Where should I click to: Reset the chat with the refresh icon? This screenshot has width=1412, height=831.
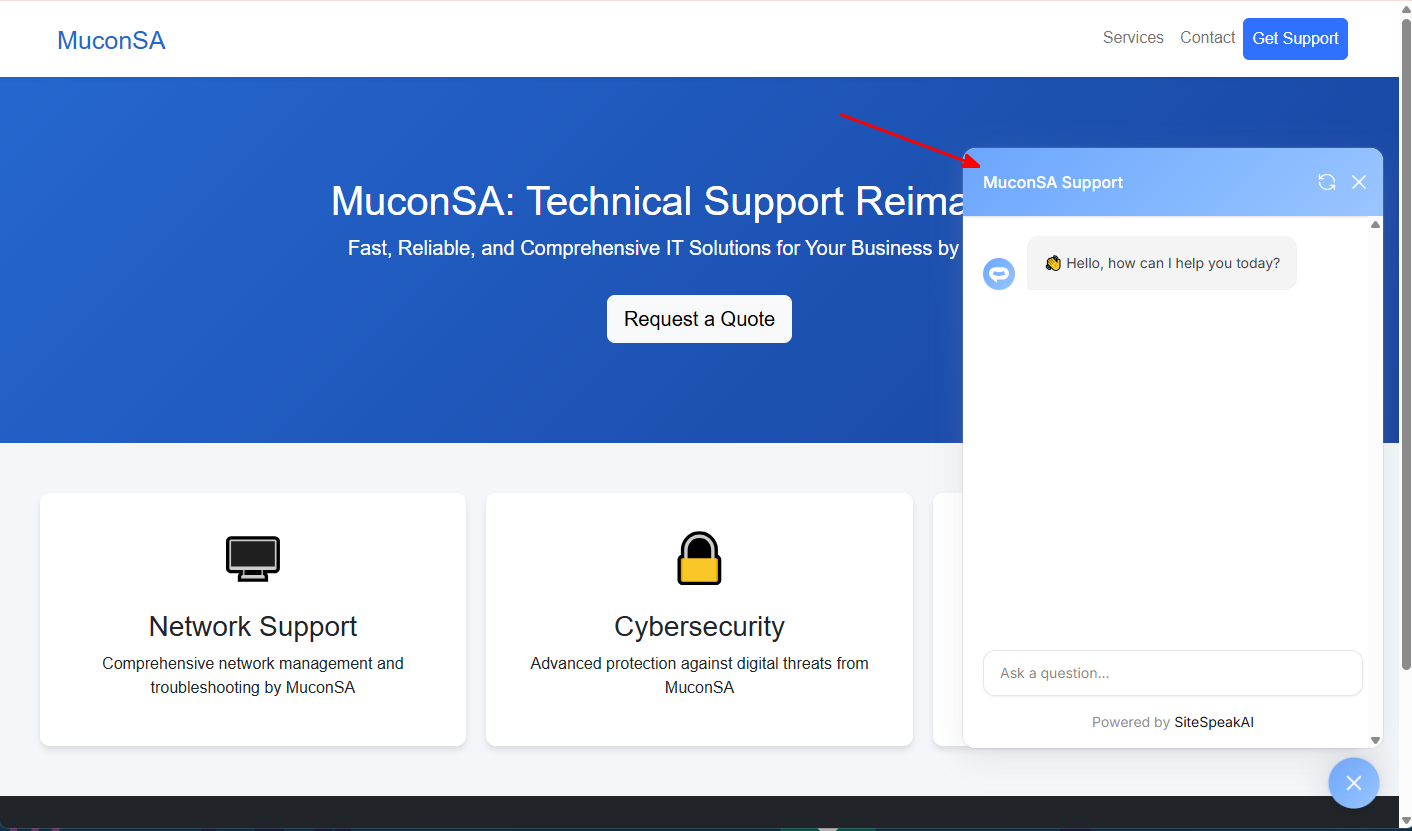click(x=1327, y=182)
